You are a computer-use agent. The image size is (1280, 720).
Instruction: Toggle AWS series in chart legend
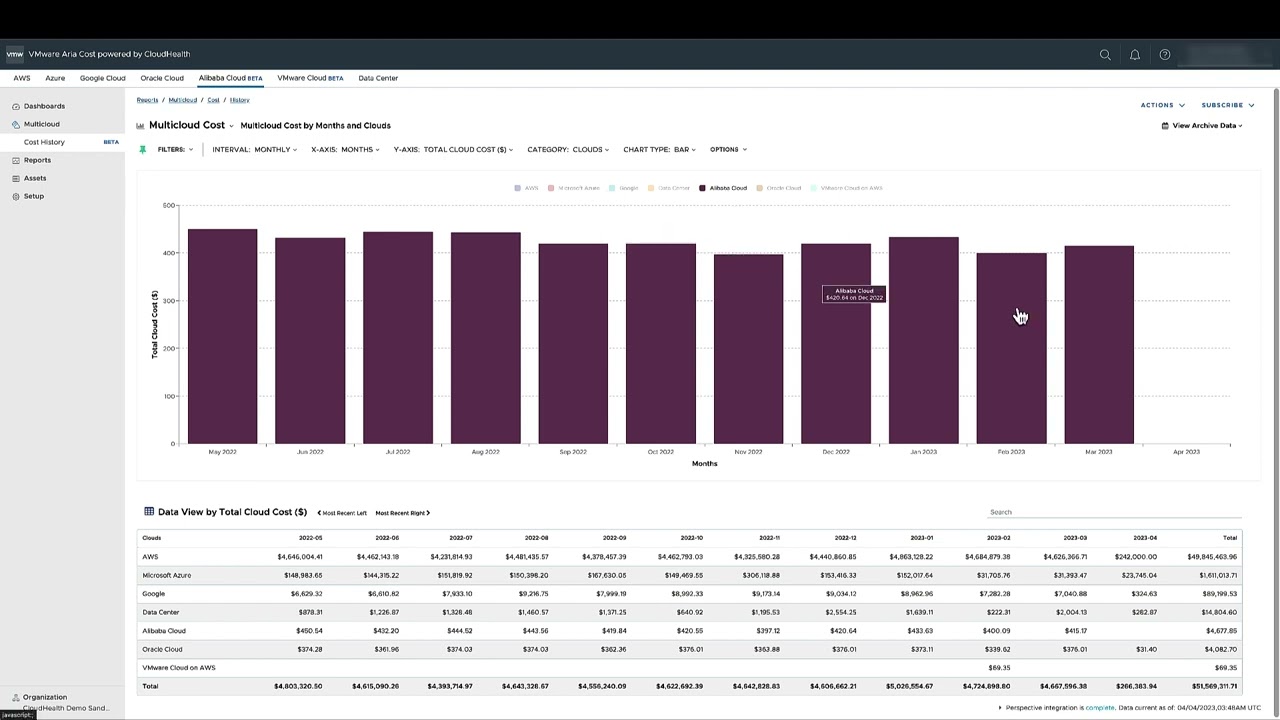coord(526,188)
